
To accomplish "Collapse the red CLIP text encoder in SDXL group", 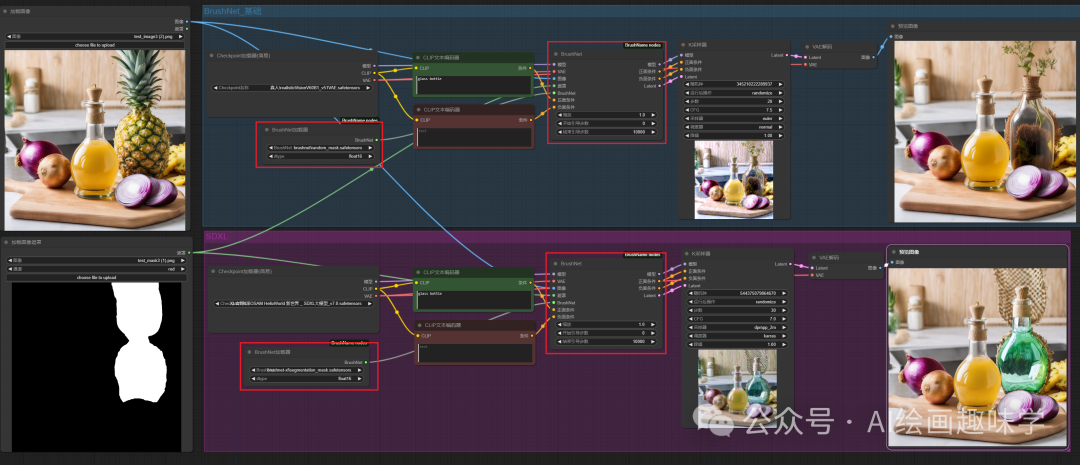I will point(417,324).
